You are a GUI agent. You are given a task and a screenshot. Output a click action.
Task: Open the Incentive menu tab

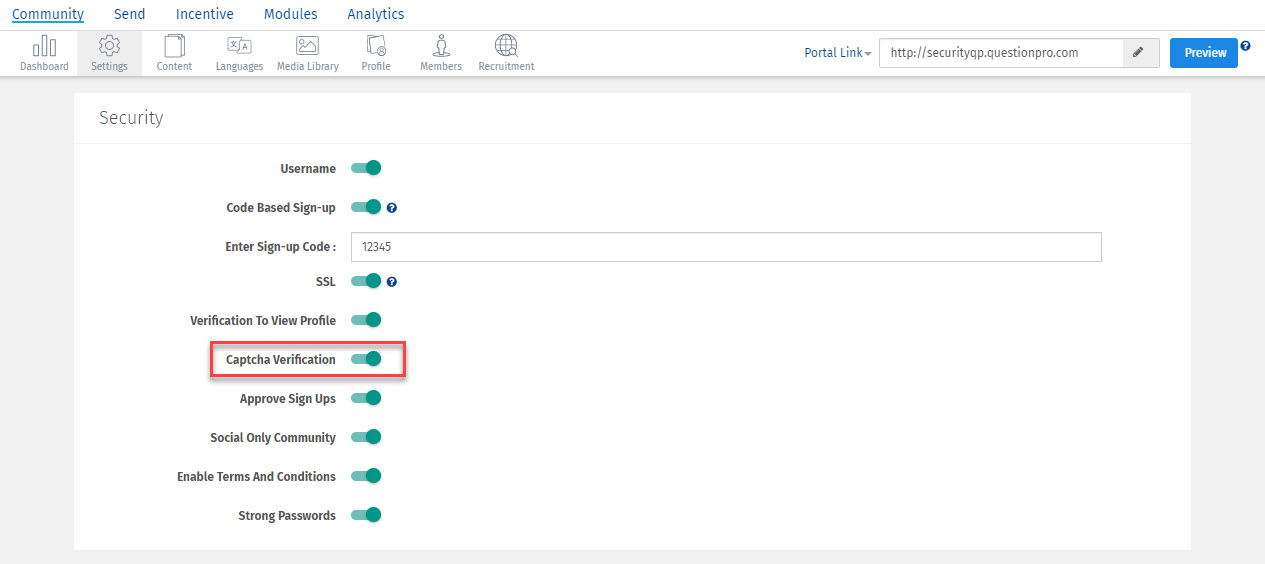[204, 14]
